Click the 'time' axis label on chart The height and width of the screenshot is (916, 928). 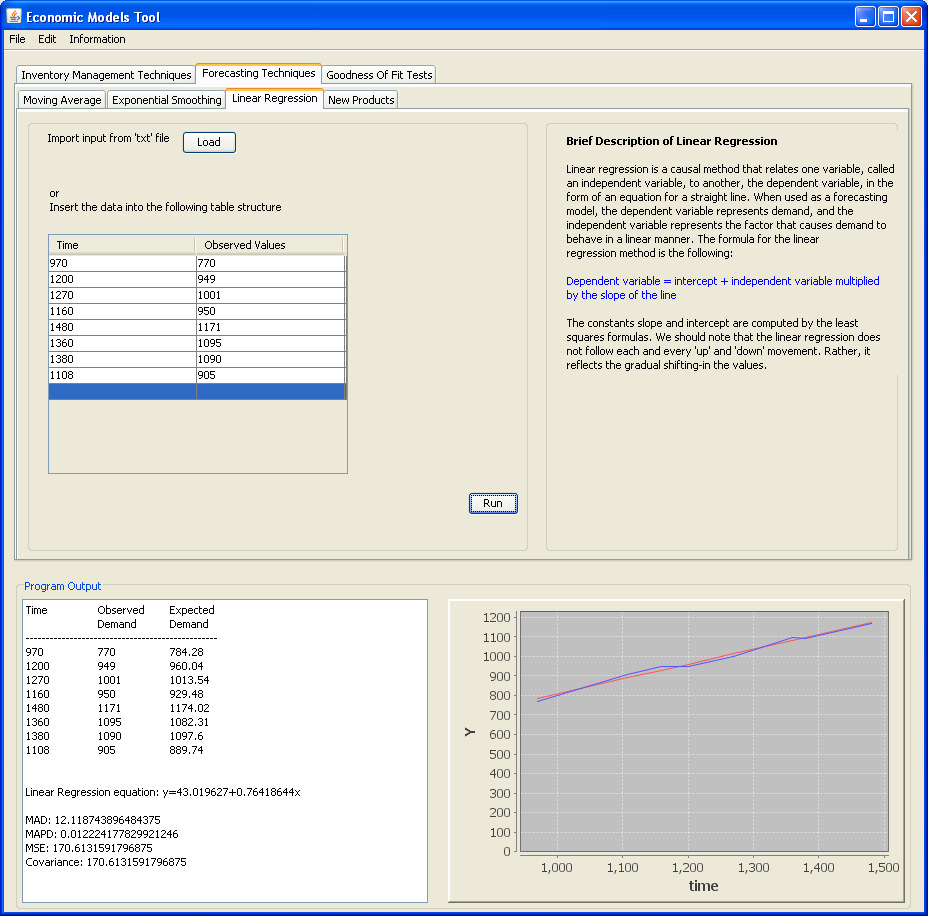(x=703, y=886)
